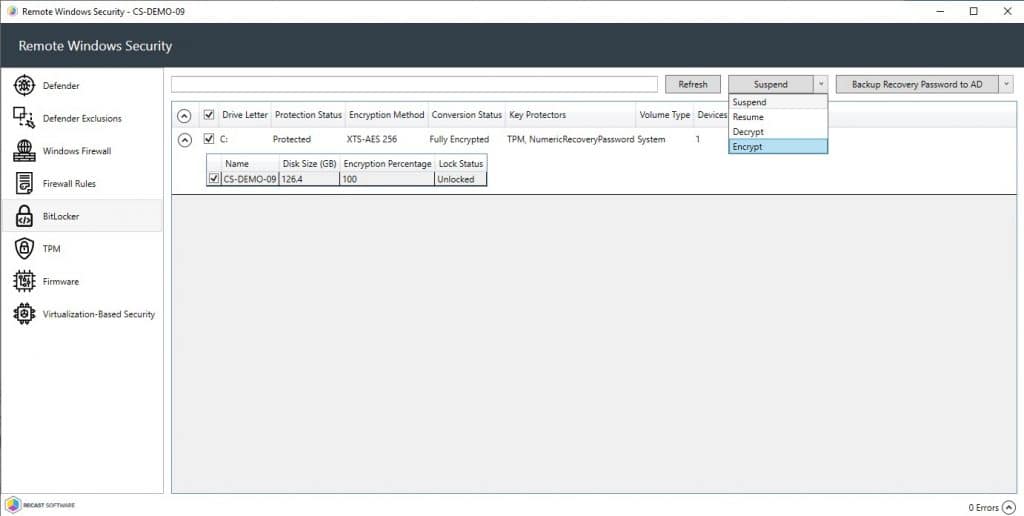Select the Windows Firewall globe icon

(24, 150)
